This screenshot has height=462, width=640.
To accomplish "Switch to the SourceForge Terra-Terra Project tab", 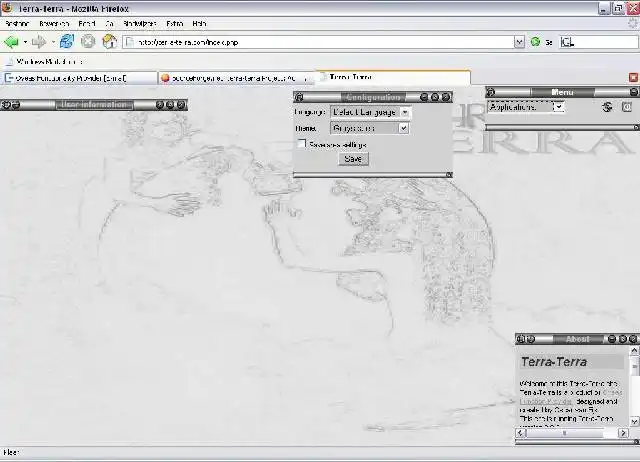I will (x=236, y=78).
